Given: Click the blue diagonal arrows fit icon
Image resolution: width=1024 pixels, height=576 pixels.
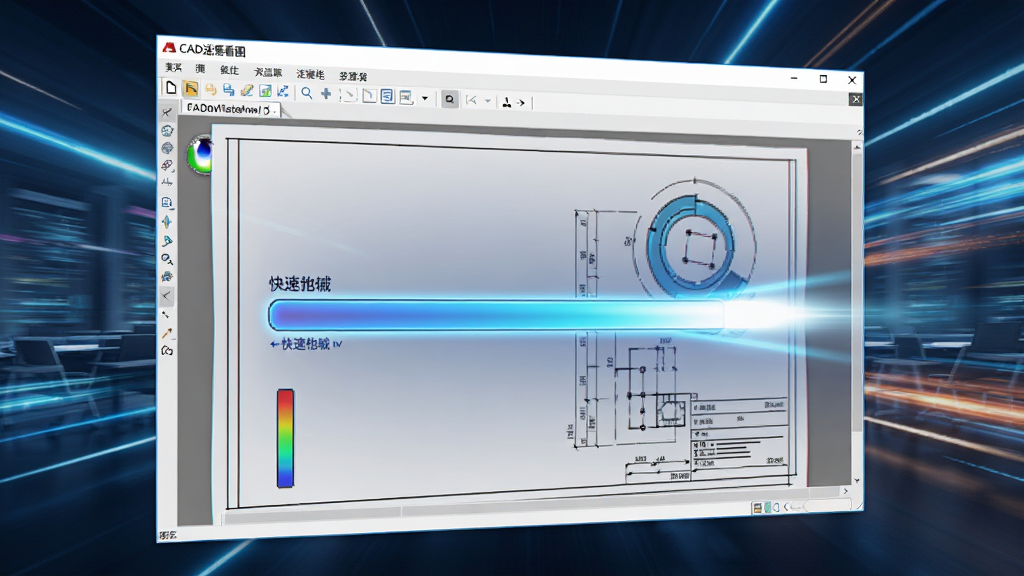Looking at the screenshot, I should coord(283,91).
